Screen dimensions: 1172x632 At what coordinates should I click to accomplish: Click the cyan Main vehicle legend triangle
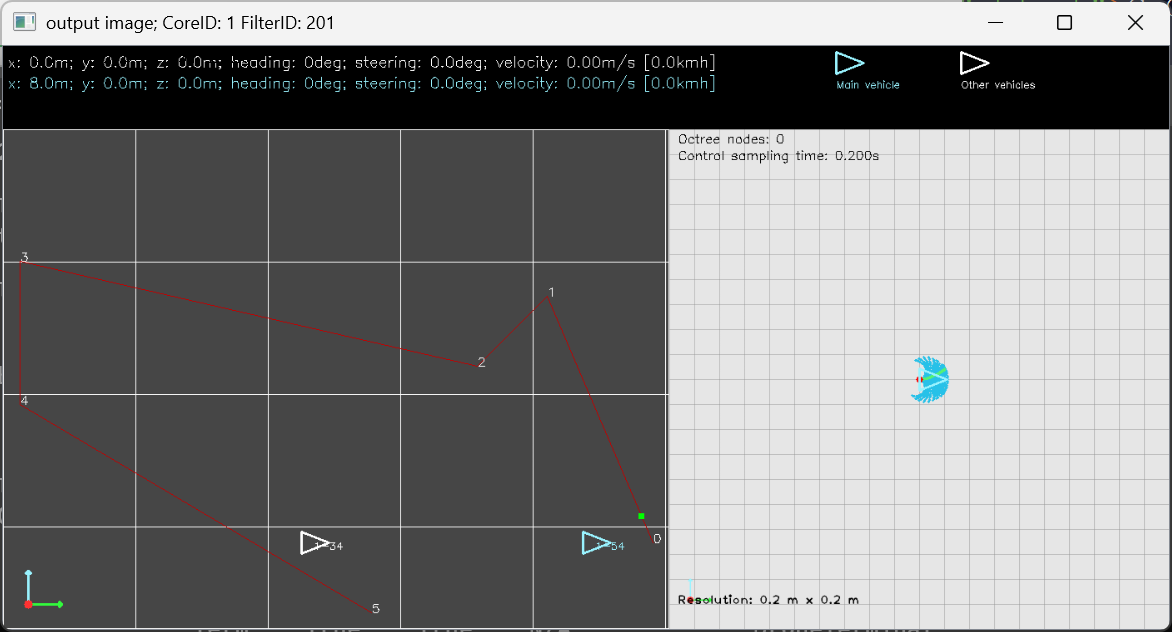(848, 63)
